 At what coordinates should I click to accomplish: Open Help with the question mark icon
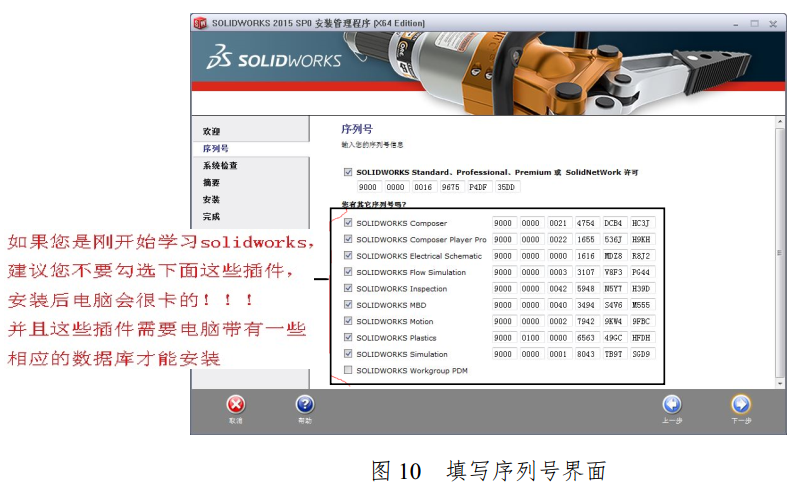pos(305,405)
